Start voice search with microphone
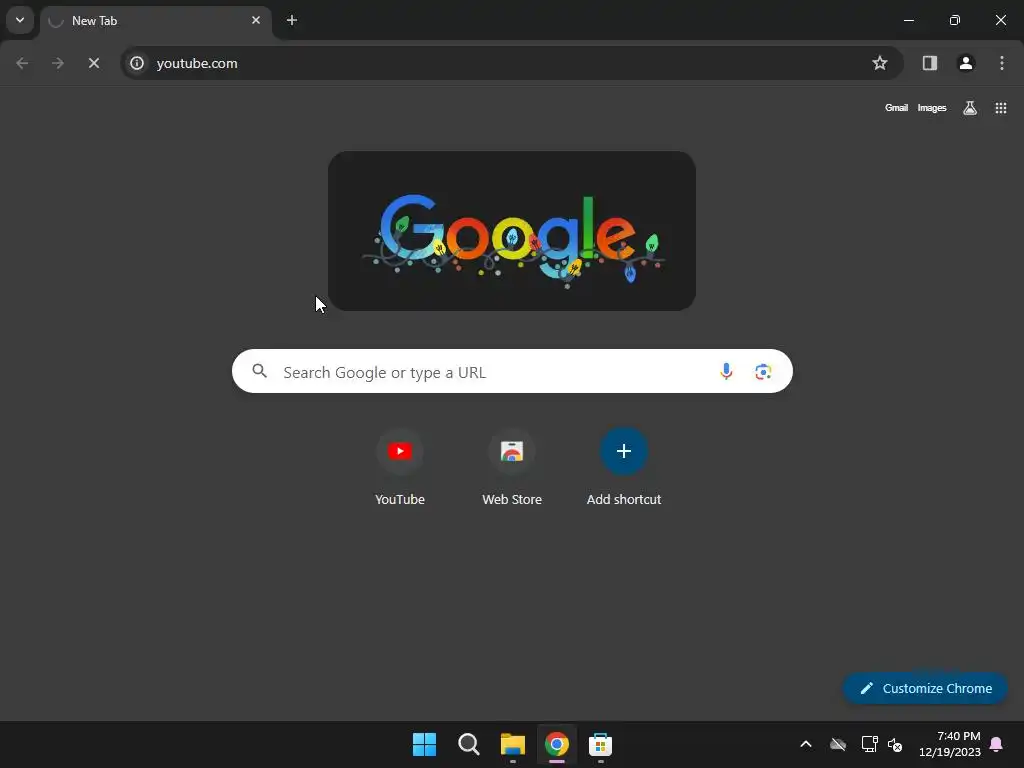This screenshot has height=768, width=1024. (726, 371)
